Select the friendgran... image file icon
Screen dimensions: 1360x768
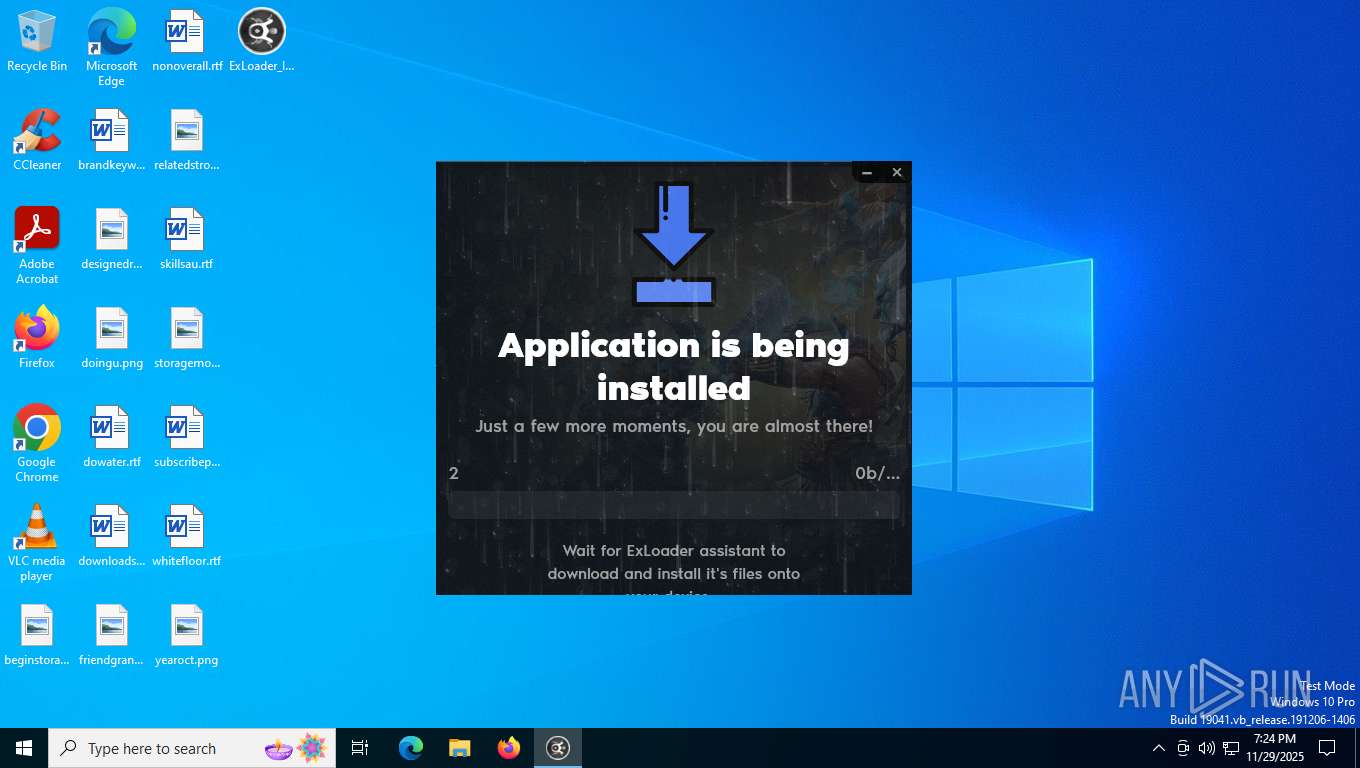[x=111, y=635]
